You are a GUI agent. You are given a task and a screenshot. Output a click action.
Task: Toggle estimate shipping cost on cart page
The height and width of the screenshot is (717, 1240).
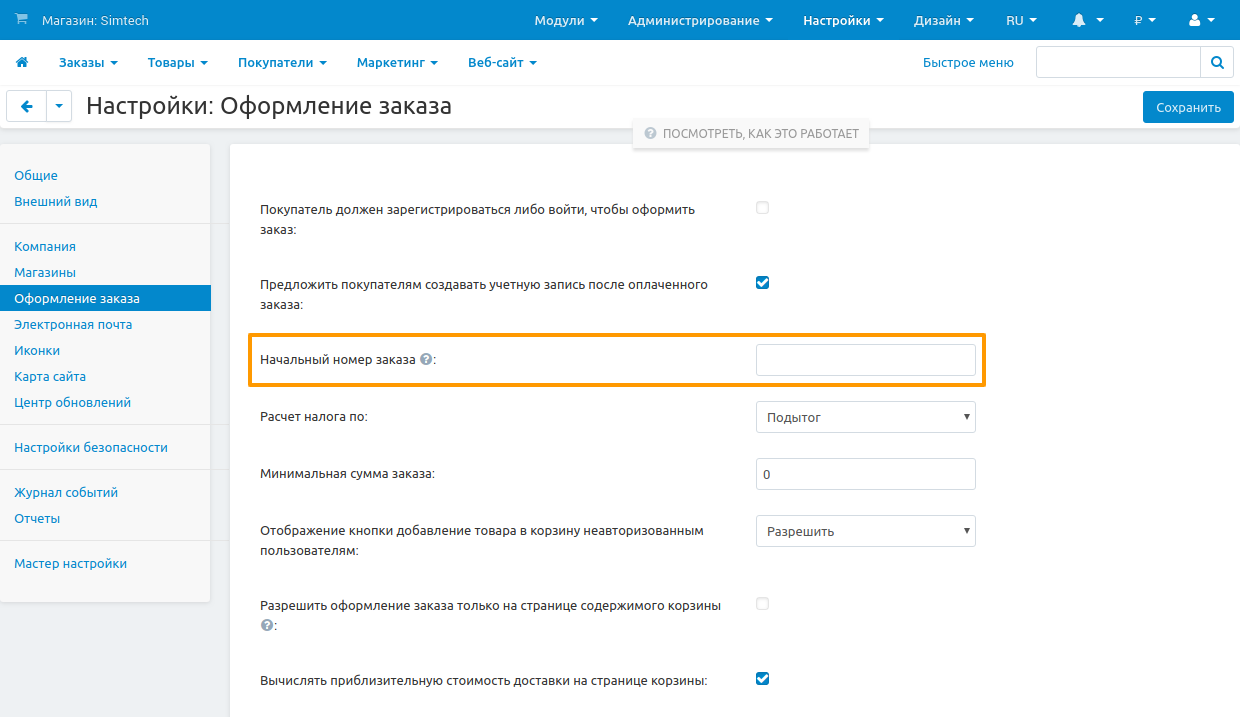[x=762, y=679]
